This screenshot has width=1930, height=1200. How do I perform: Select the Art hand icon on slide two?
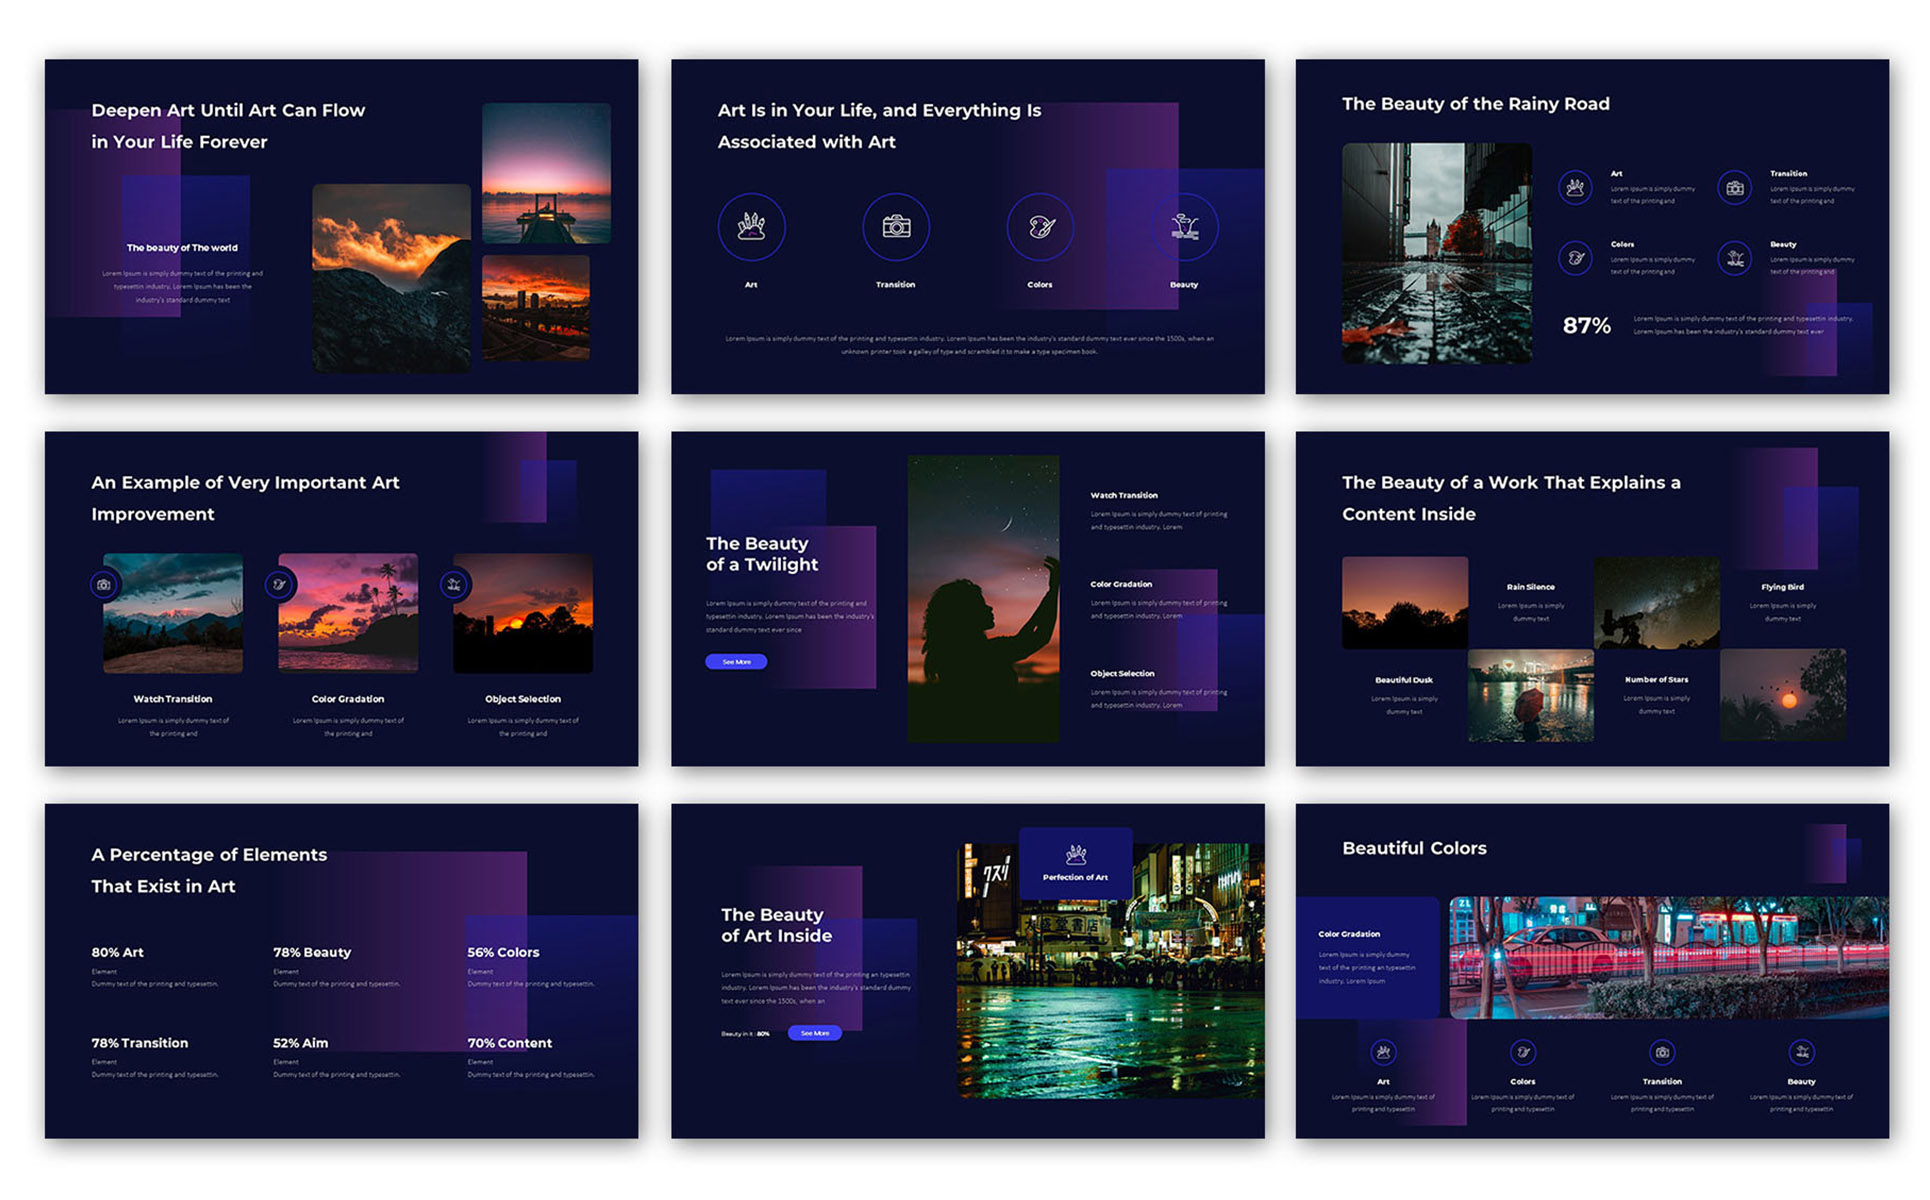click(752, 227)
